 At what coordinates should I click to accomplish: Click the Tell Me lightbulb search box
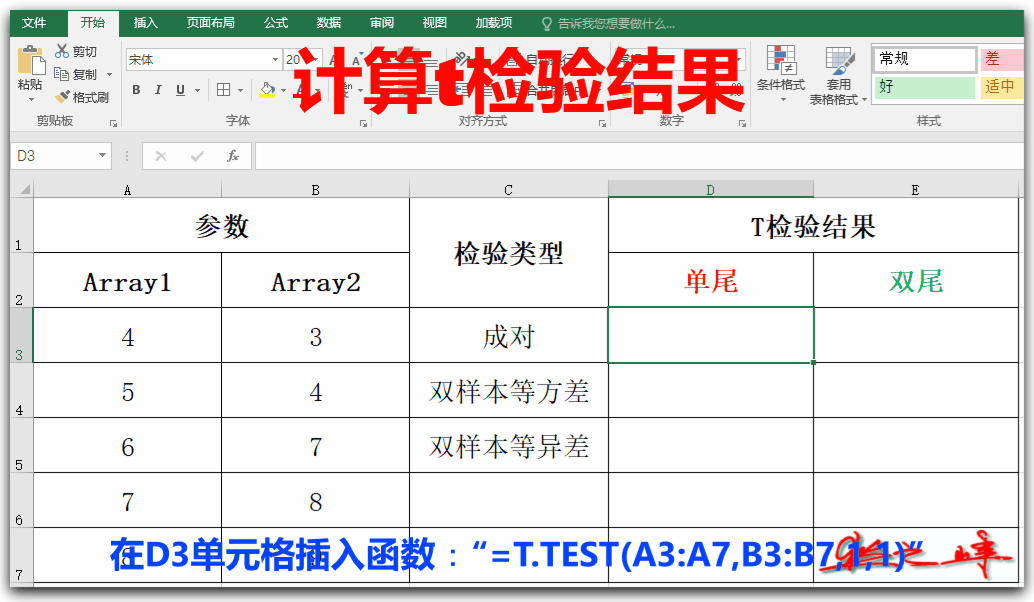608,24
